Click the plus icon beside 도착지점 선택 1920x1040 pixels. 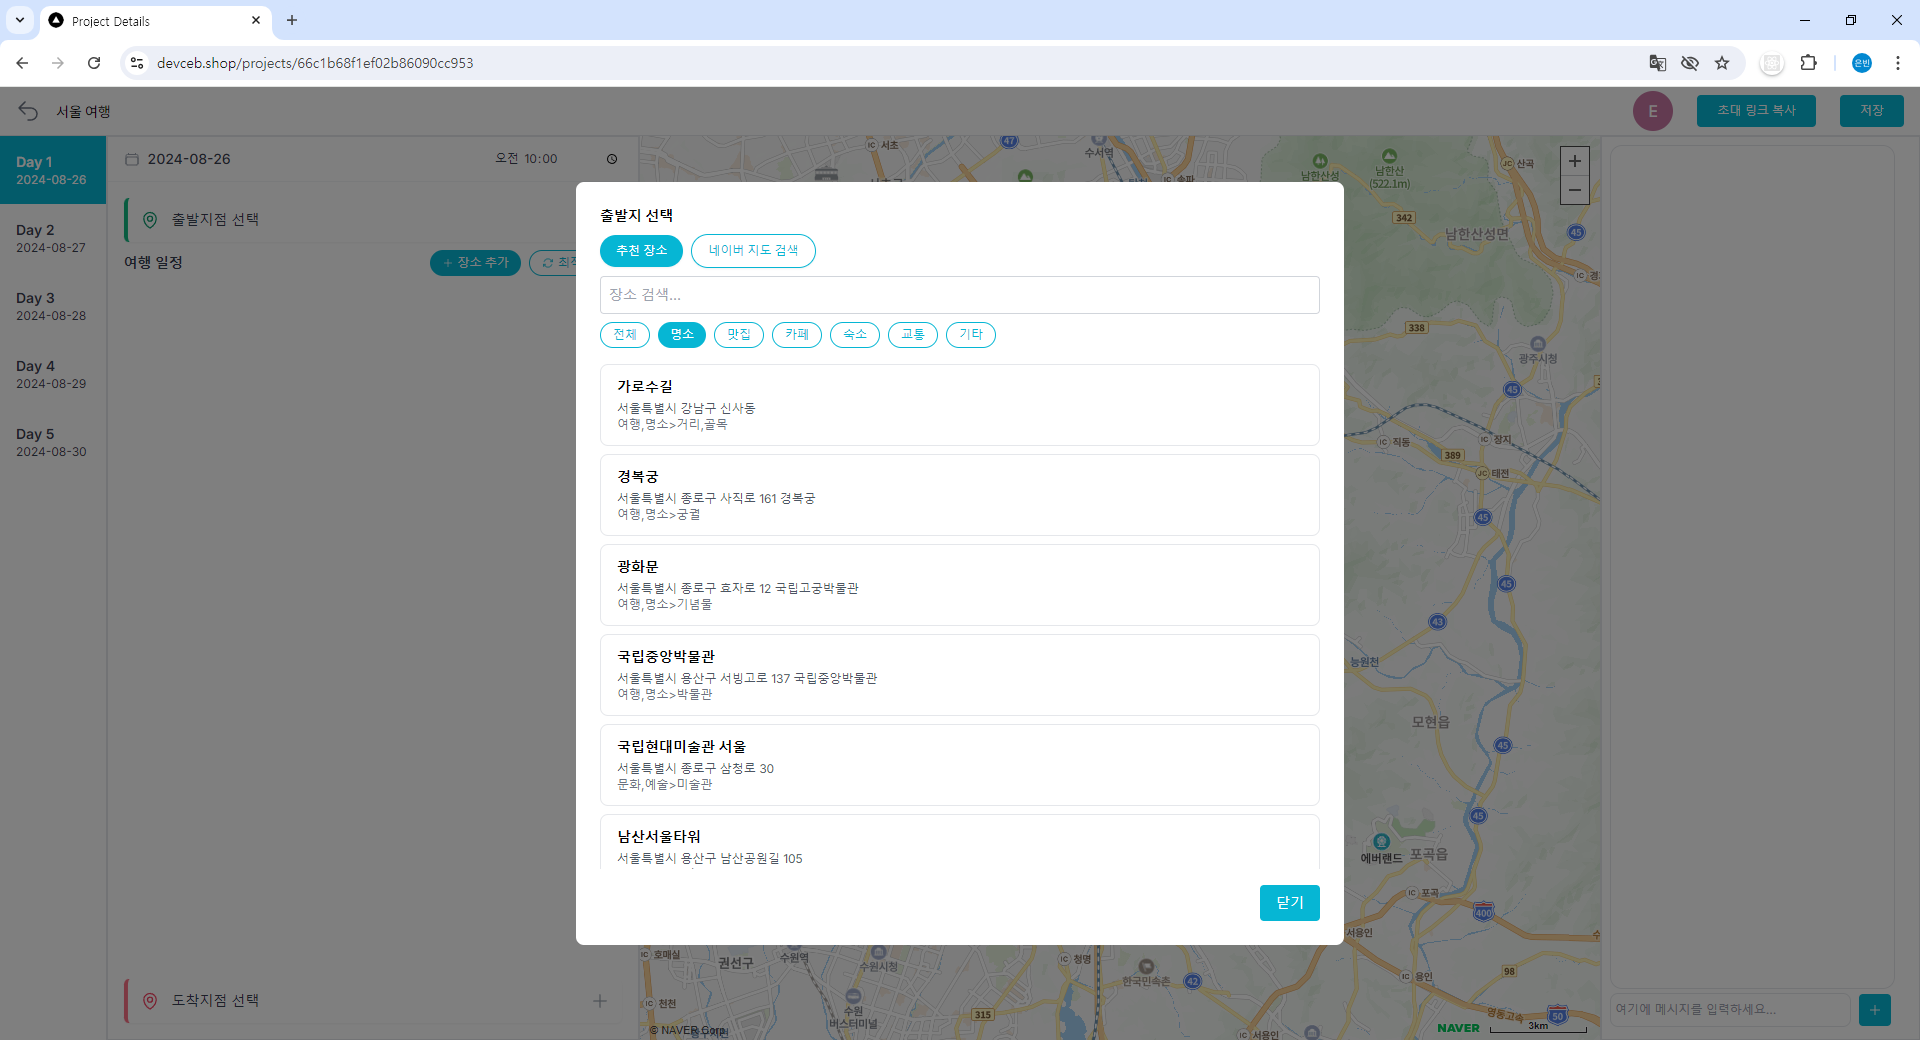[x=600, y=1000]
